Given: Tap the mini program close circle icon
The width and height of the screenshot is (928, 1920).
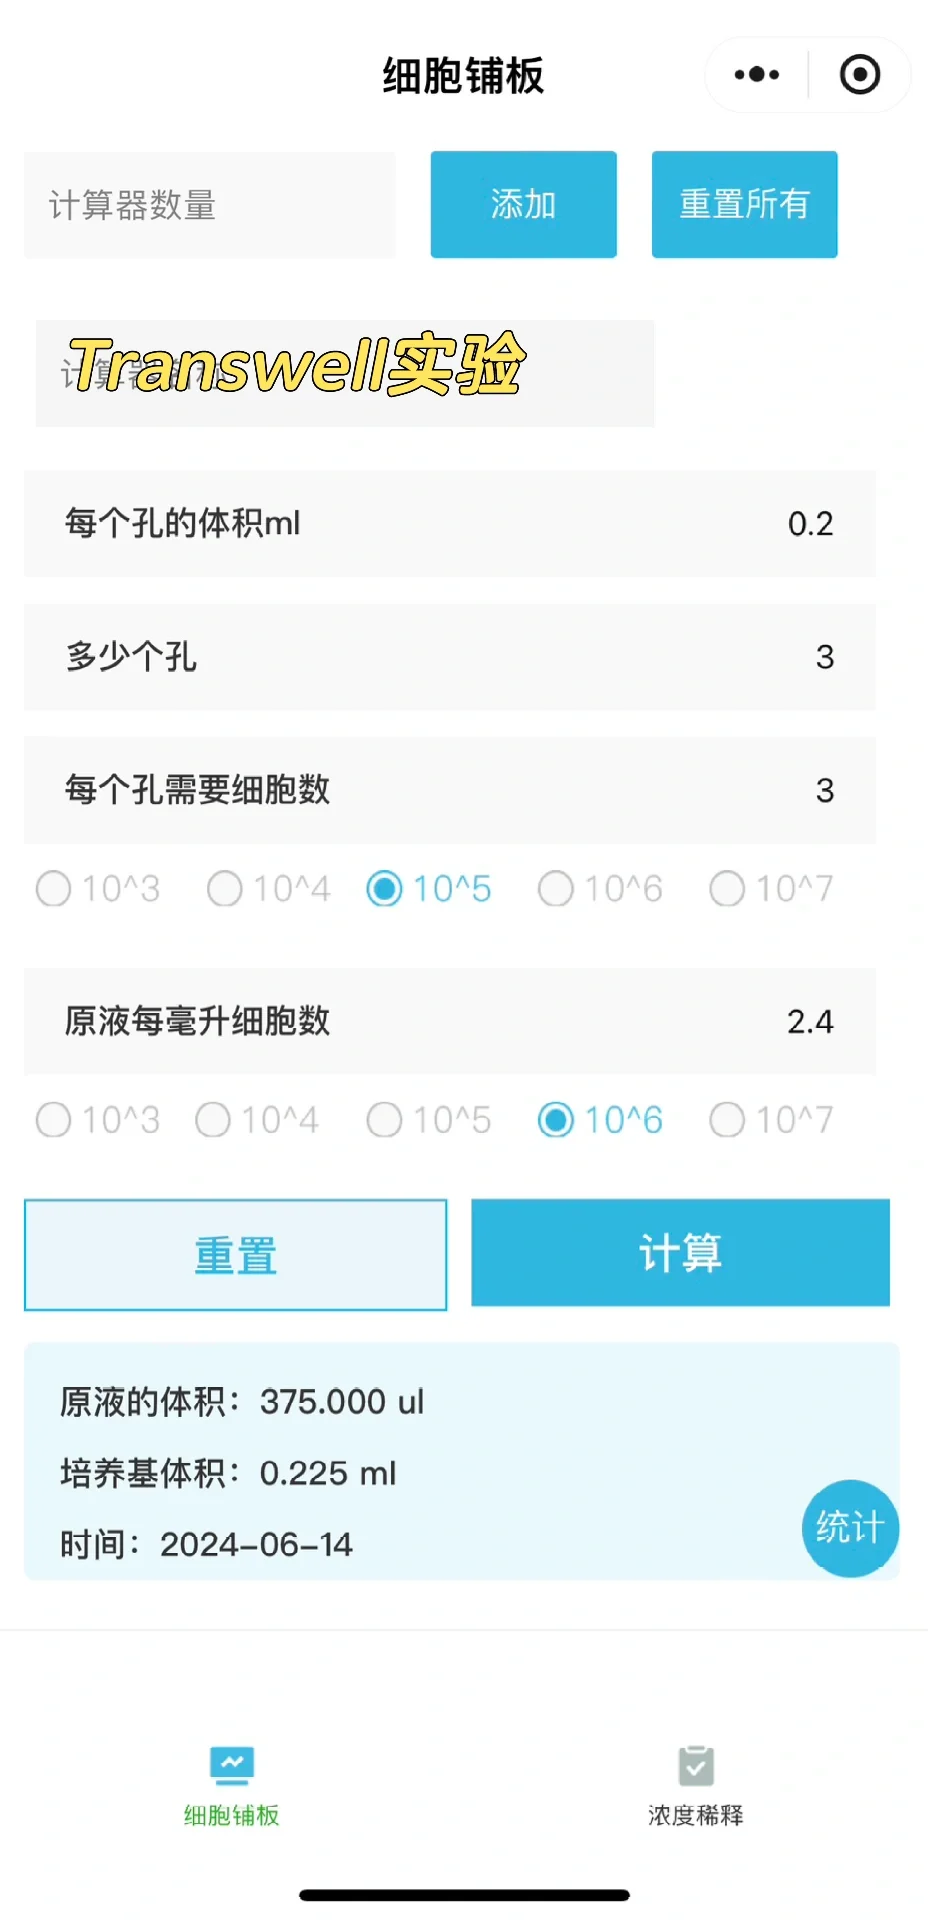Looking at the screenshot, I should point(860,75).
